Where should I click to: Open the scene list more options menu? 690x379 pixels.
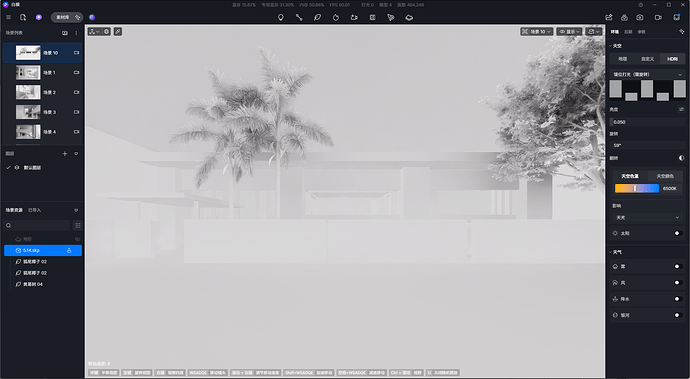[x=76, y=33]
